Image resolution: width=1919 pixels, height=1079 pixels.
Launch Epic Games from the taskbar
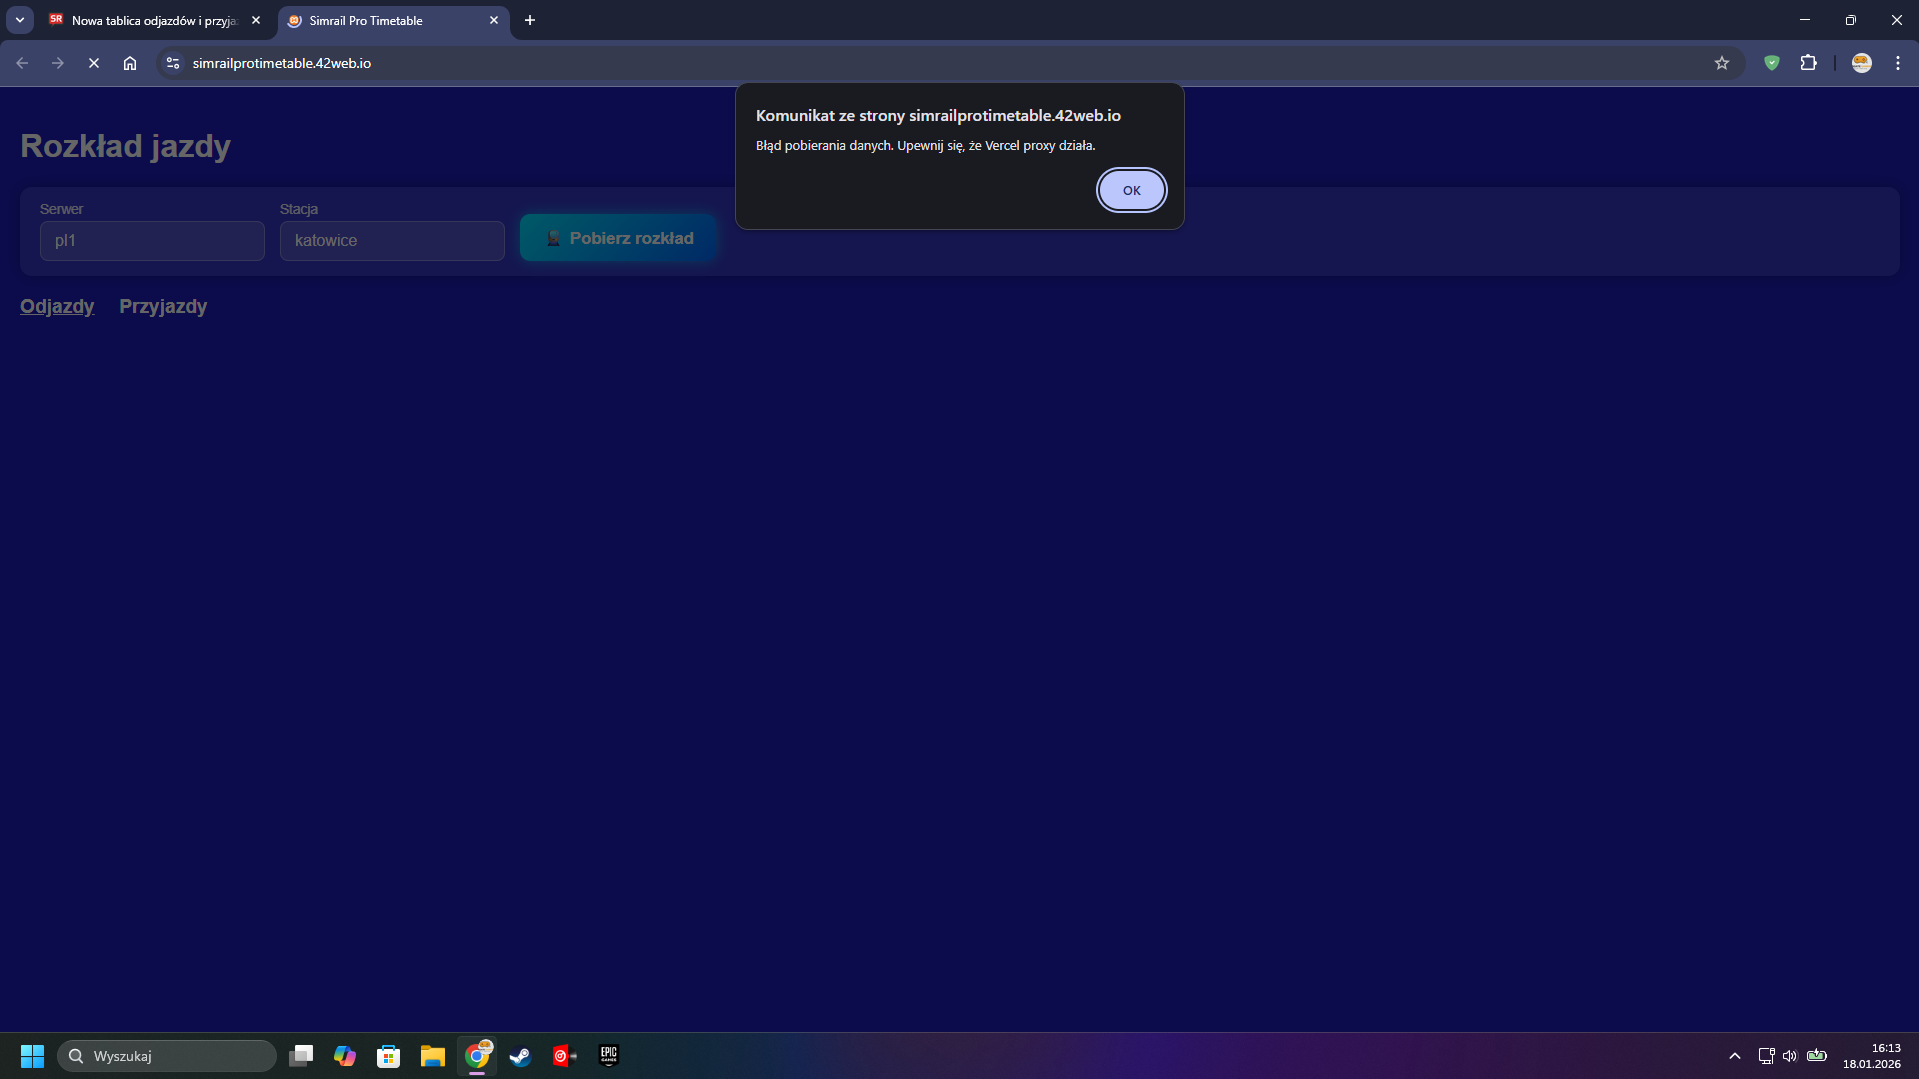point(609,1056)
